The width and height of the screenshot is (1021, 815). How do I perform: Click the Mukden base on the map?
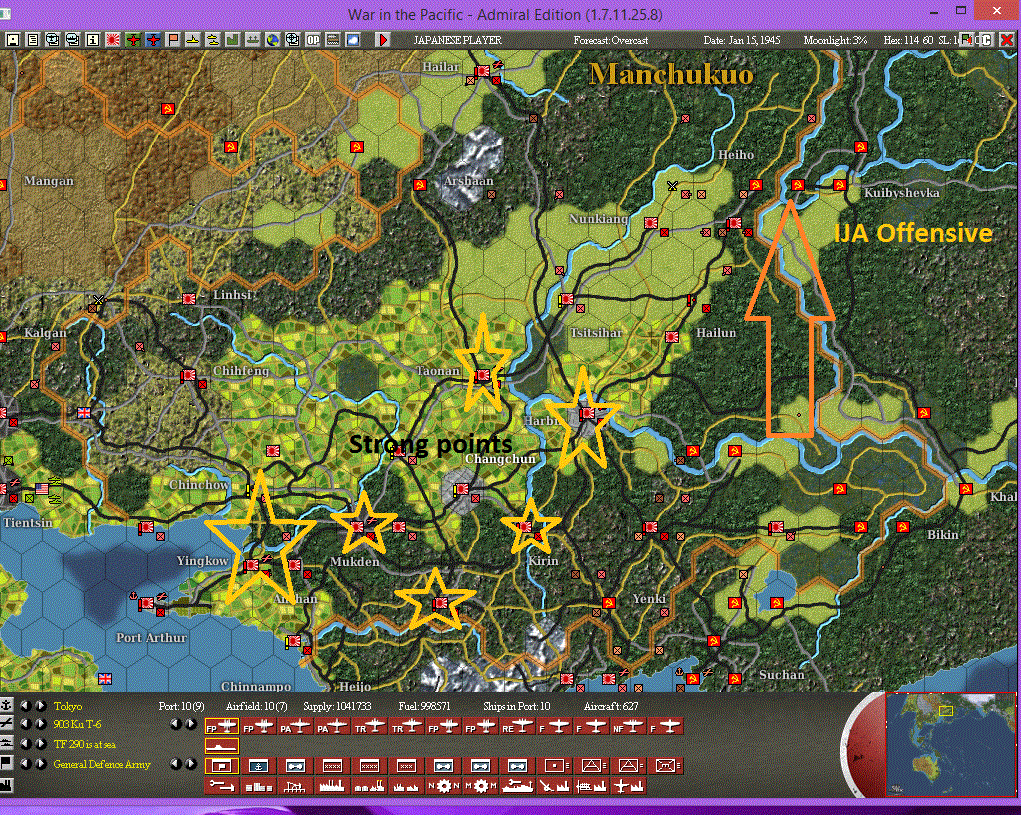coord(357,526)
